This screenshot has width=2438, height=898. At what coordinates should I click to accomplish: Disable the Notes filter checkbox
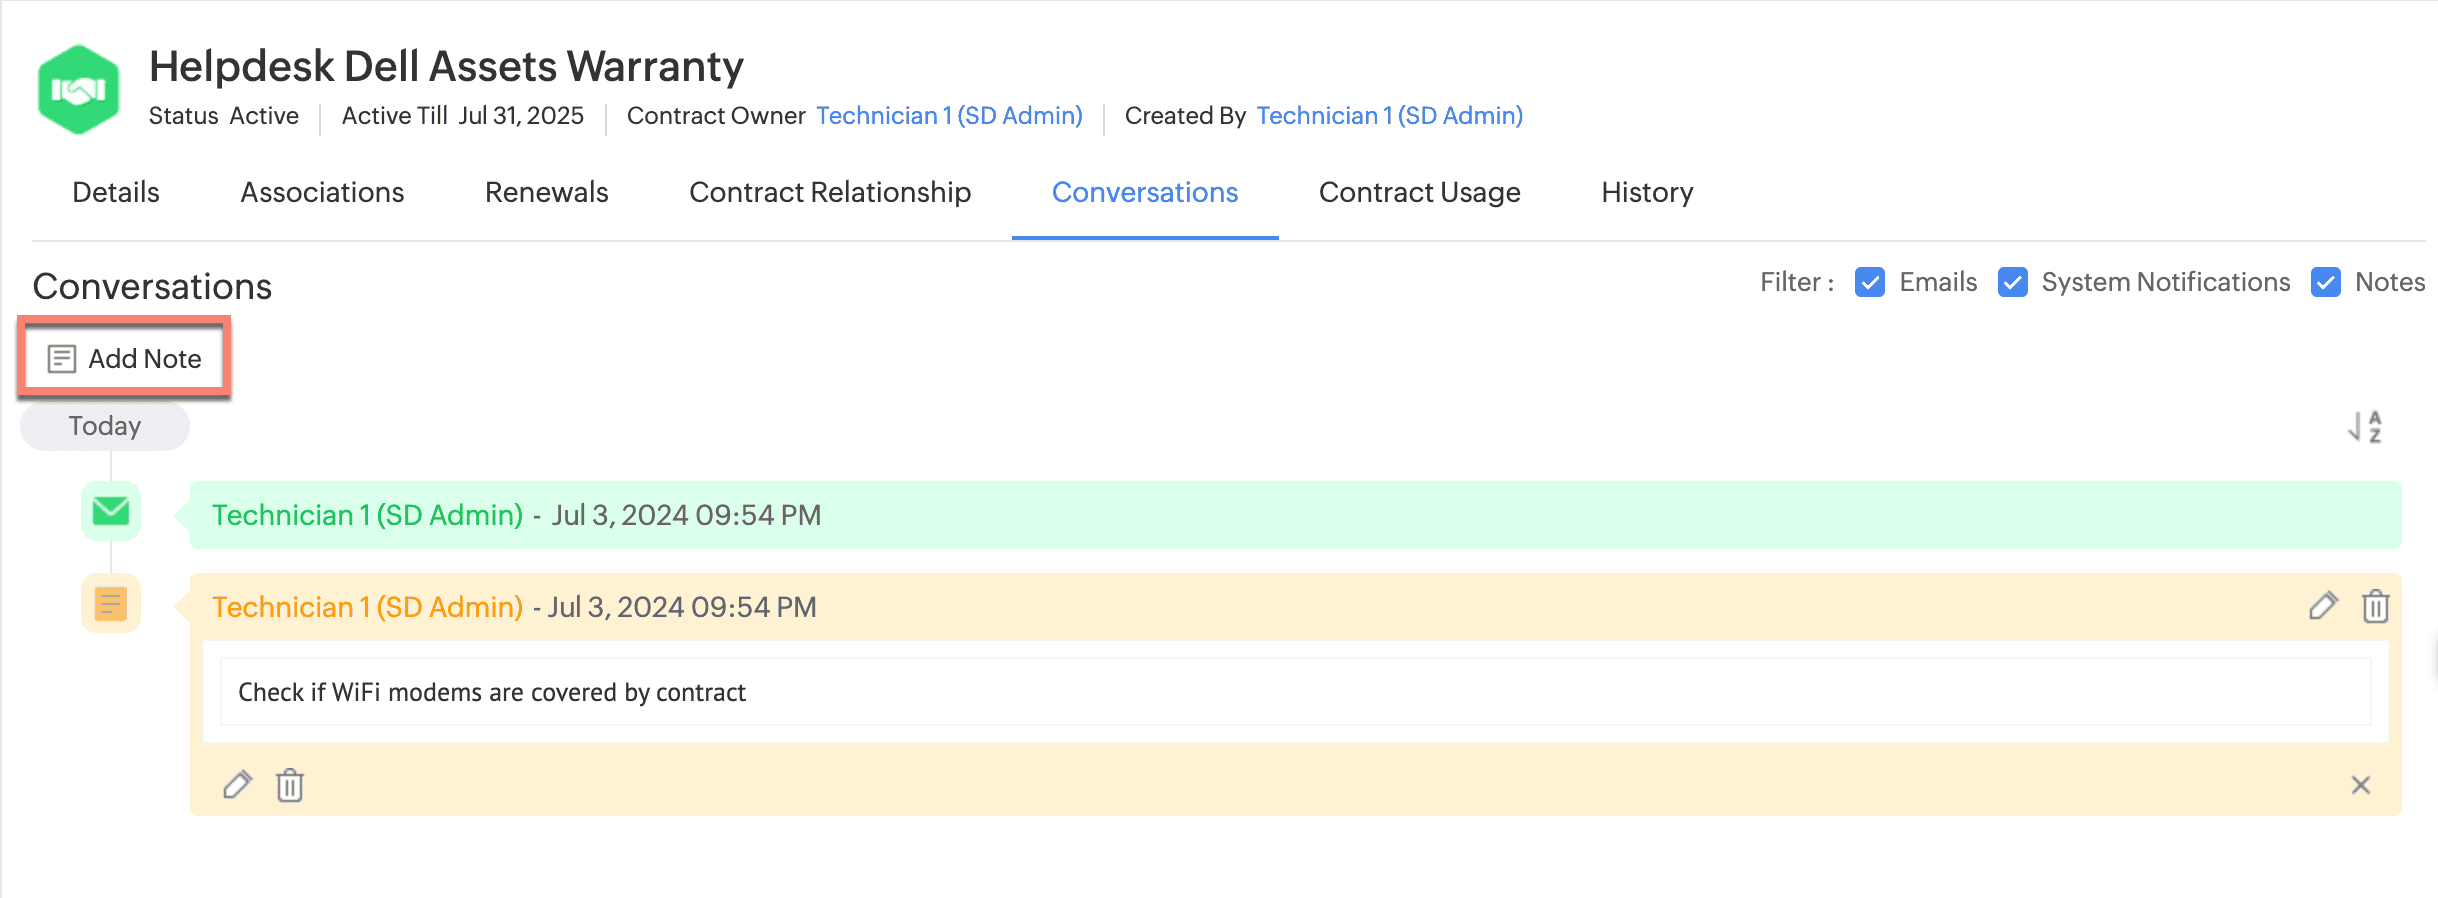(2325, 283)
